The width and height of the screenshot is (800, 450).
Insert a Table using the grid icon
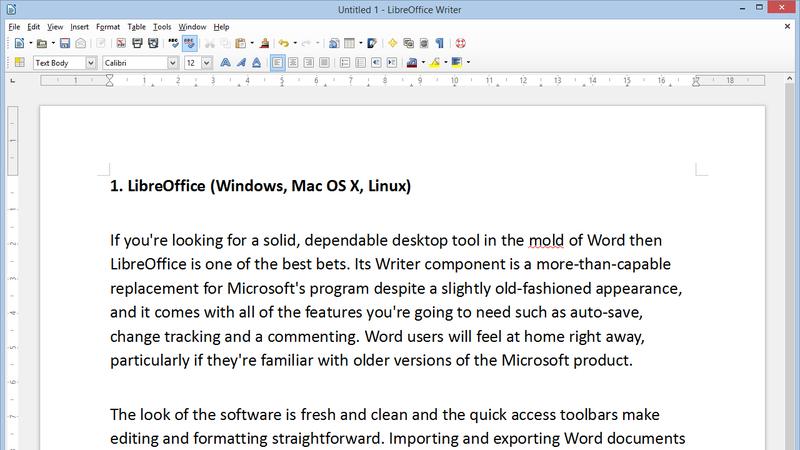(349, 44)
